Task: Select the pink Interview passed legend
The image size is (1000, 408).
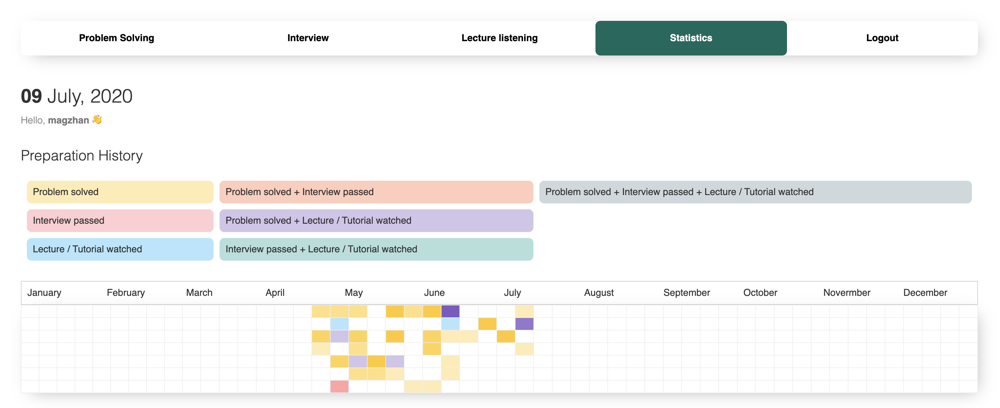Action: tap(120, 220)
